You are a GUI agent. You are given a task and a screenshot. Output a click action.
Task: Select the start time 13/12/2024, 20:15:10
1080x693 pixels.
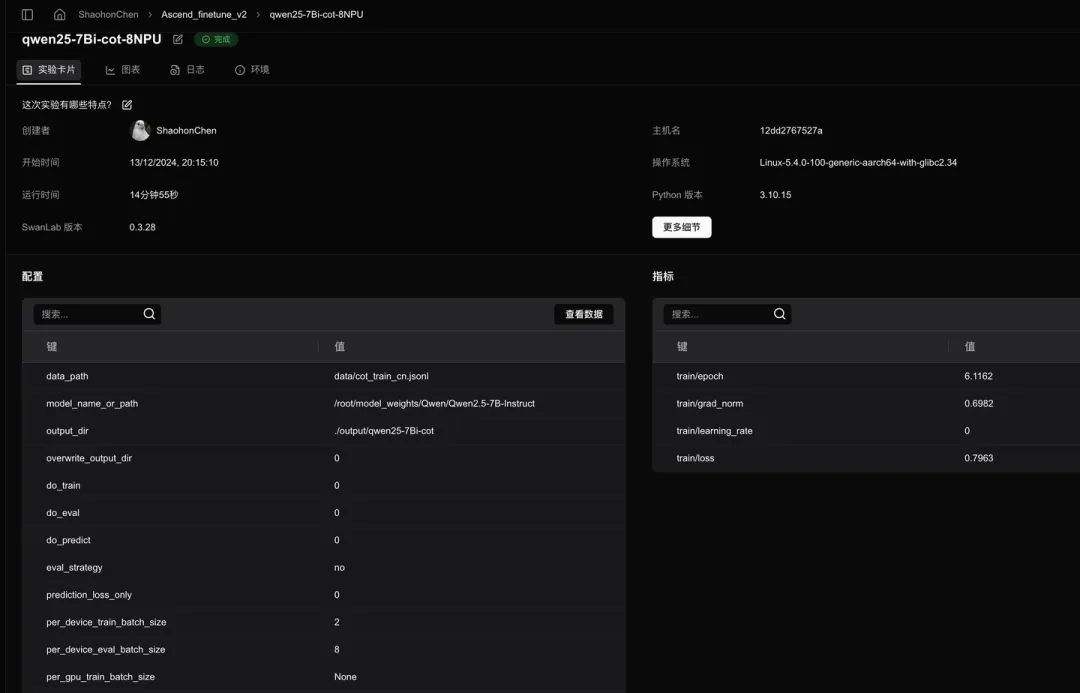tap(174, 163)
